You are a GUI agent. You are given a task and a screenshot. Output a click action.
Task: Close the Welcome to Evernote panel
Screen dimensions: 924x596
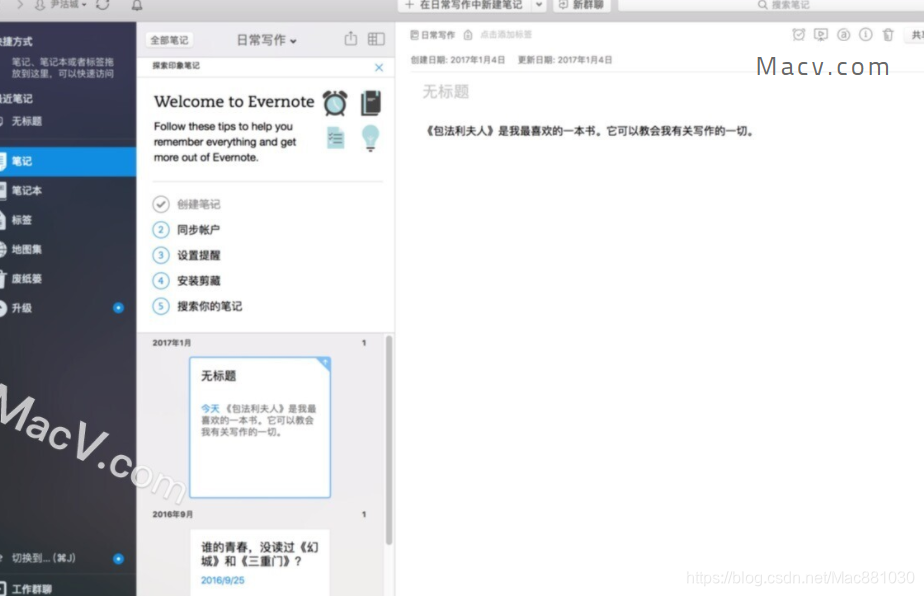tap(379, 67)
